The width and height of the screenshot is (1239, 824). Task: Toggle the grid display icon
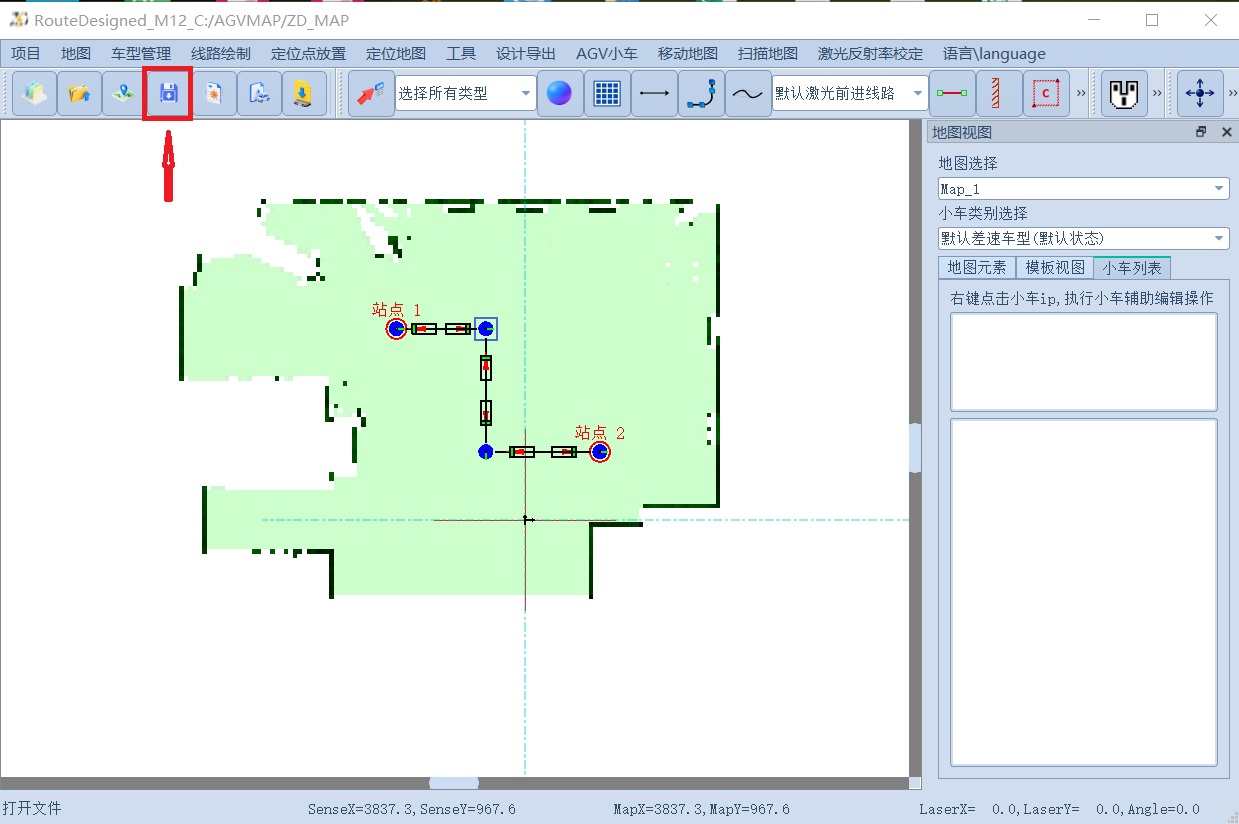coord(607,94)
